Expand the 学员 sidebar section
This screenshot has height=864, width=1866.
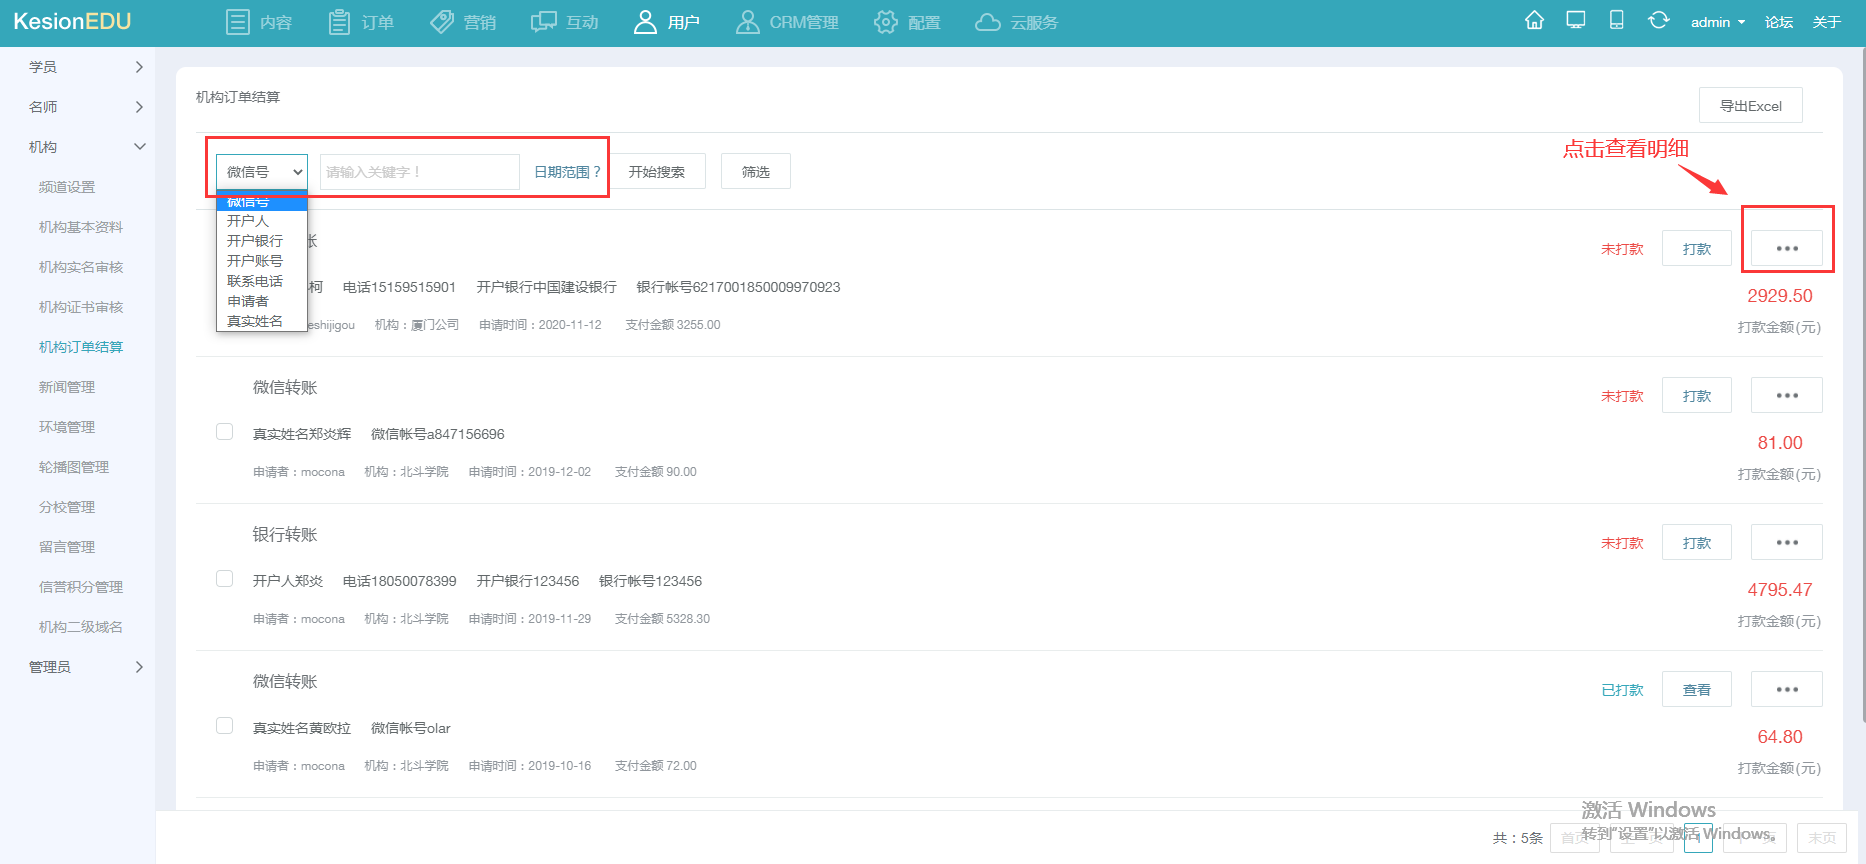coord(86,67)
